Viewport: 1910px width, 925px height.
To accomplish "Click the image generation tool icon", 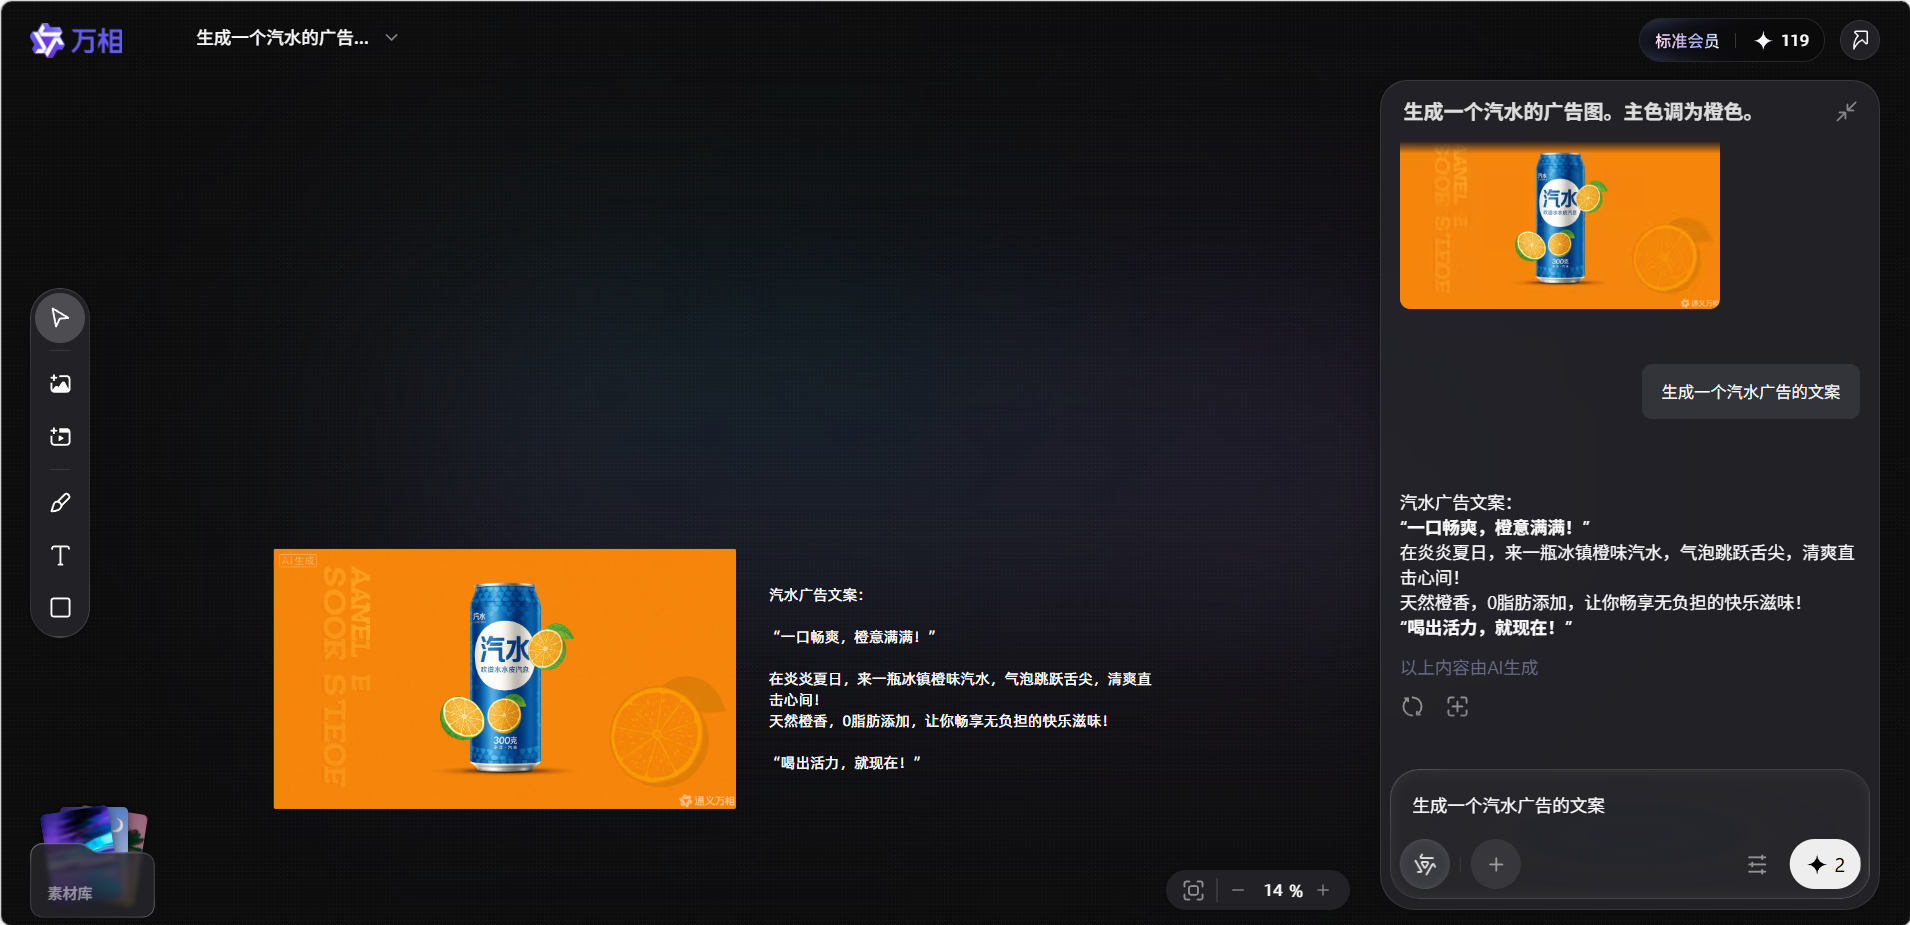I will (60, 384).
